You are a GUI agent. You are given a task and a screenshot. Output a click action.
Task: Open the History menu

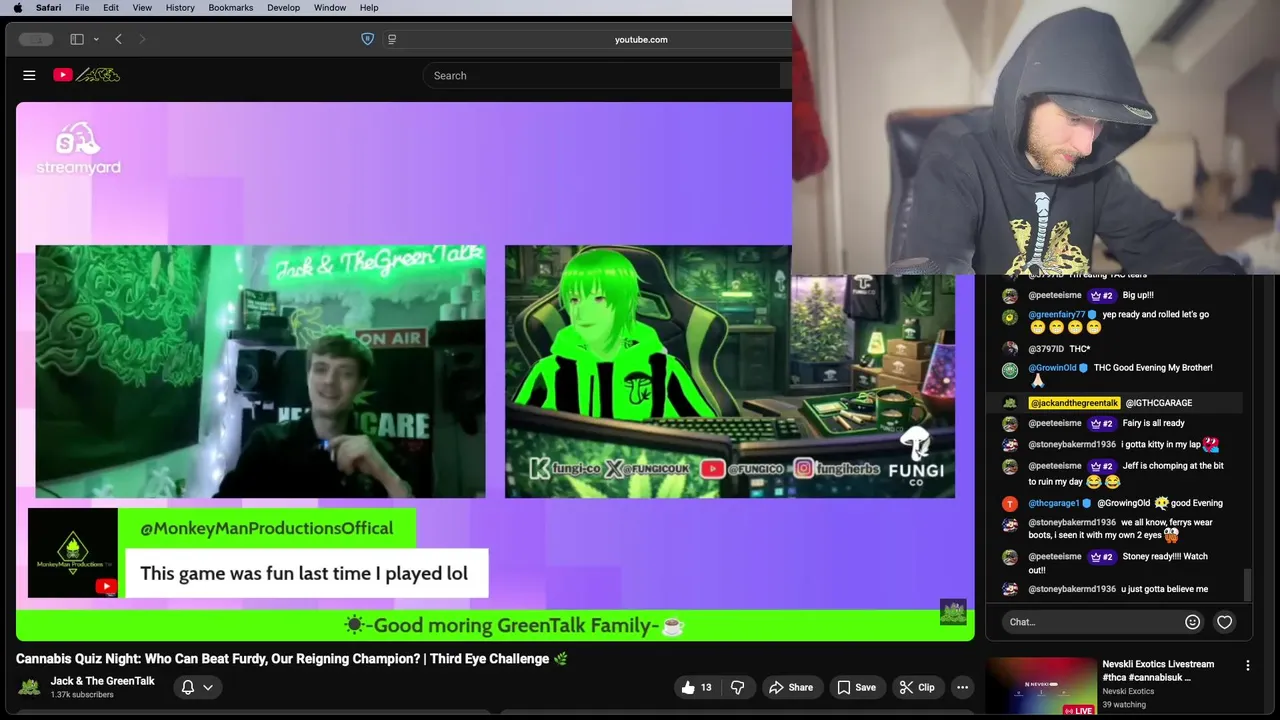click(x=180, y=7)
